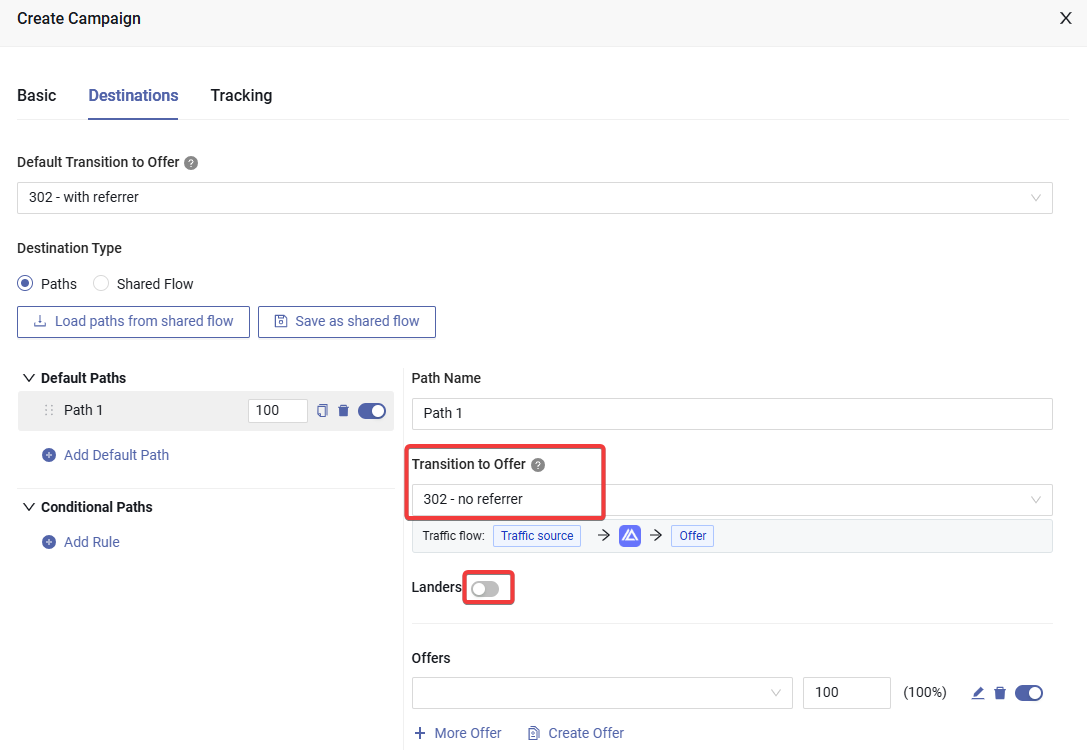Click Load paths from shared flow button

click(x=133, y=322)
